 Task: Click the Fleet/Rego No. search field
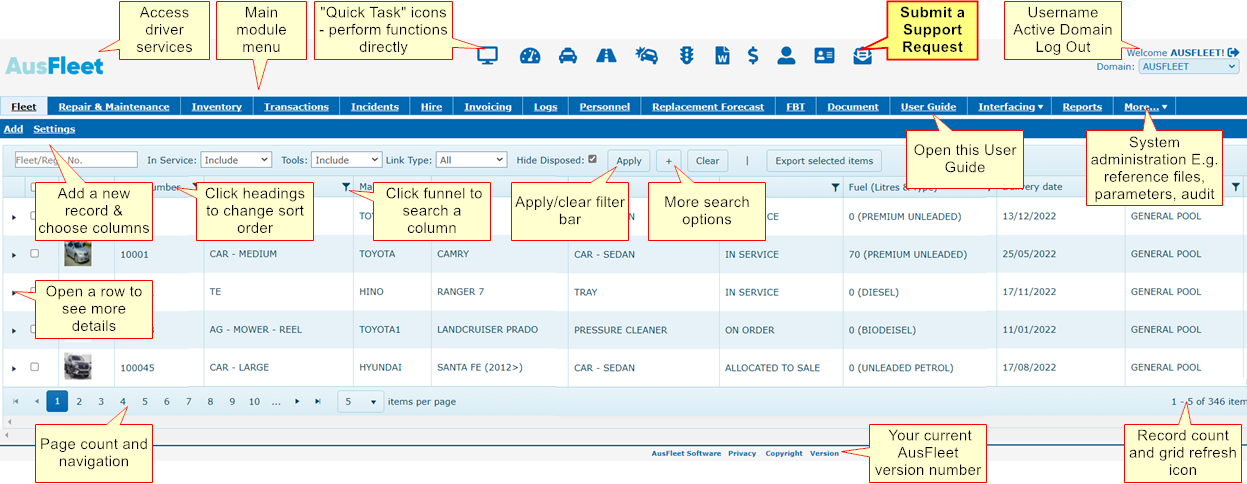tap(76, 160)
